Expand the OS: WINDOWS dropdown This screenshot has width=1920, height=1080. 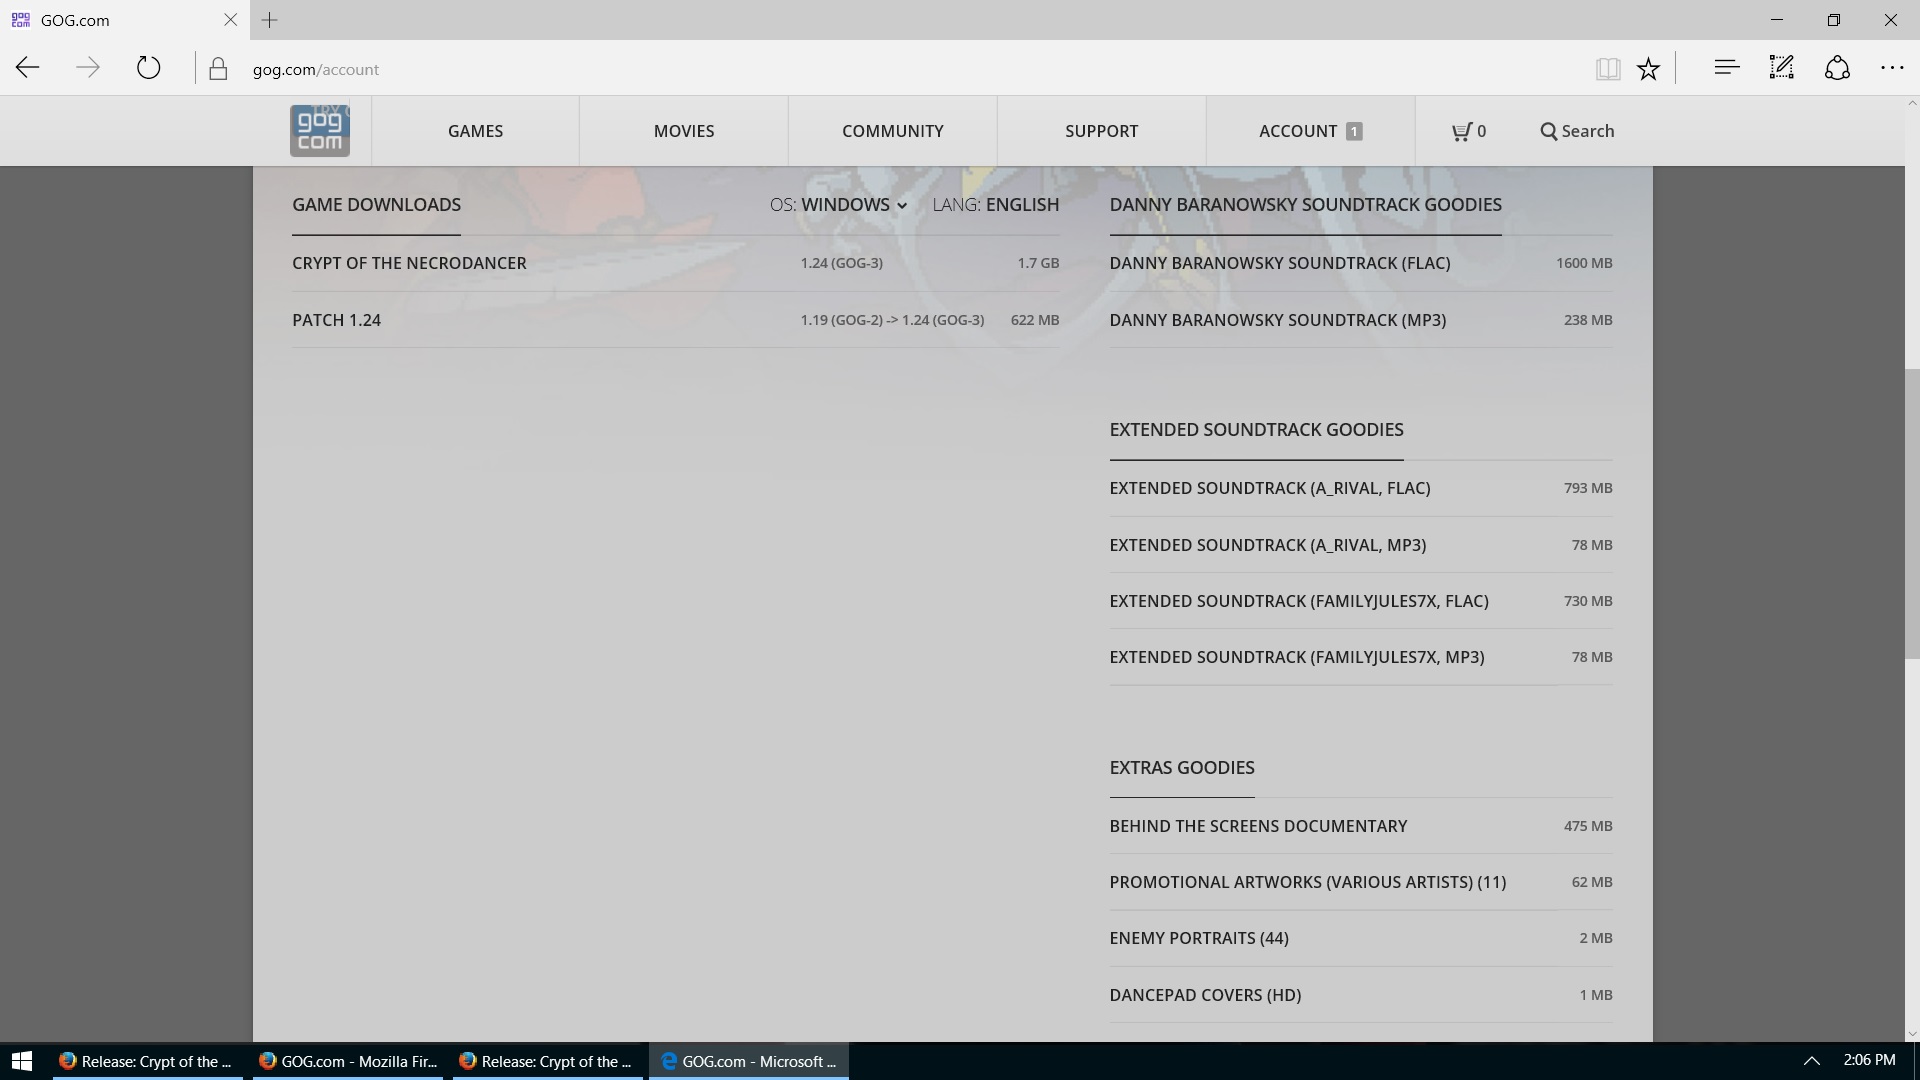coord(838,205)
